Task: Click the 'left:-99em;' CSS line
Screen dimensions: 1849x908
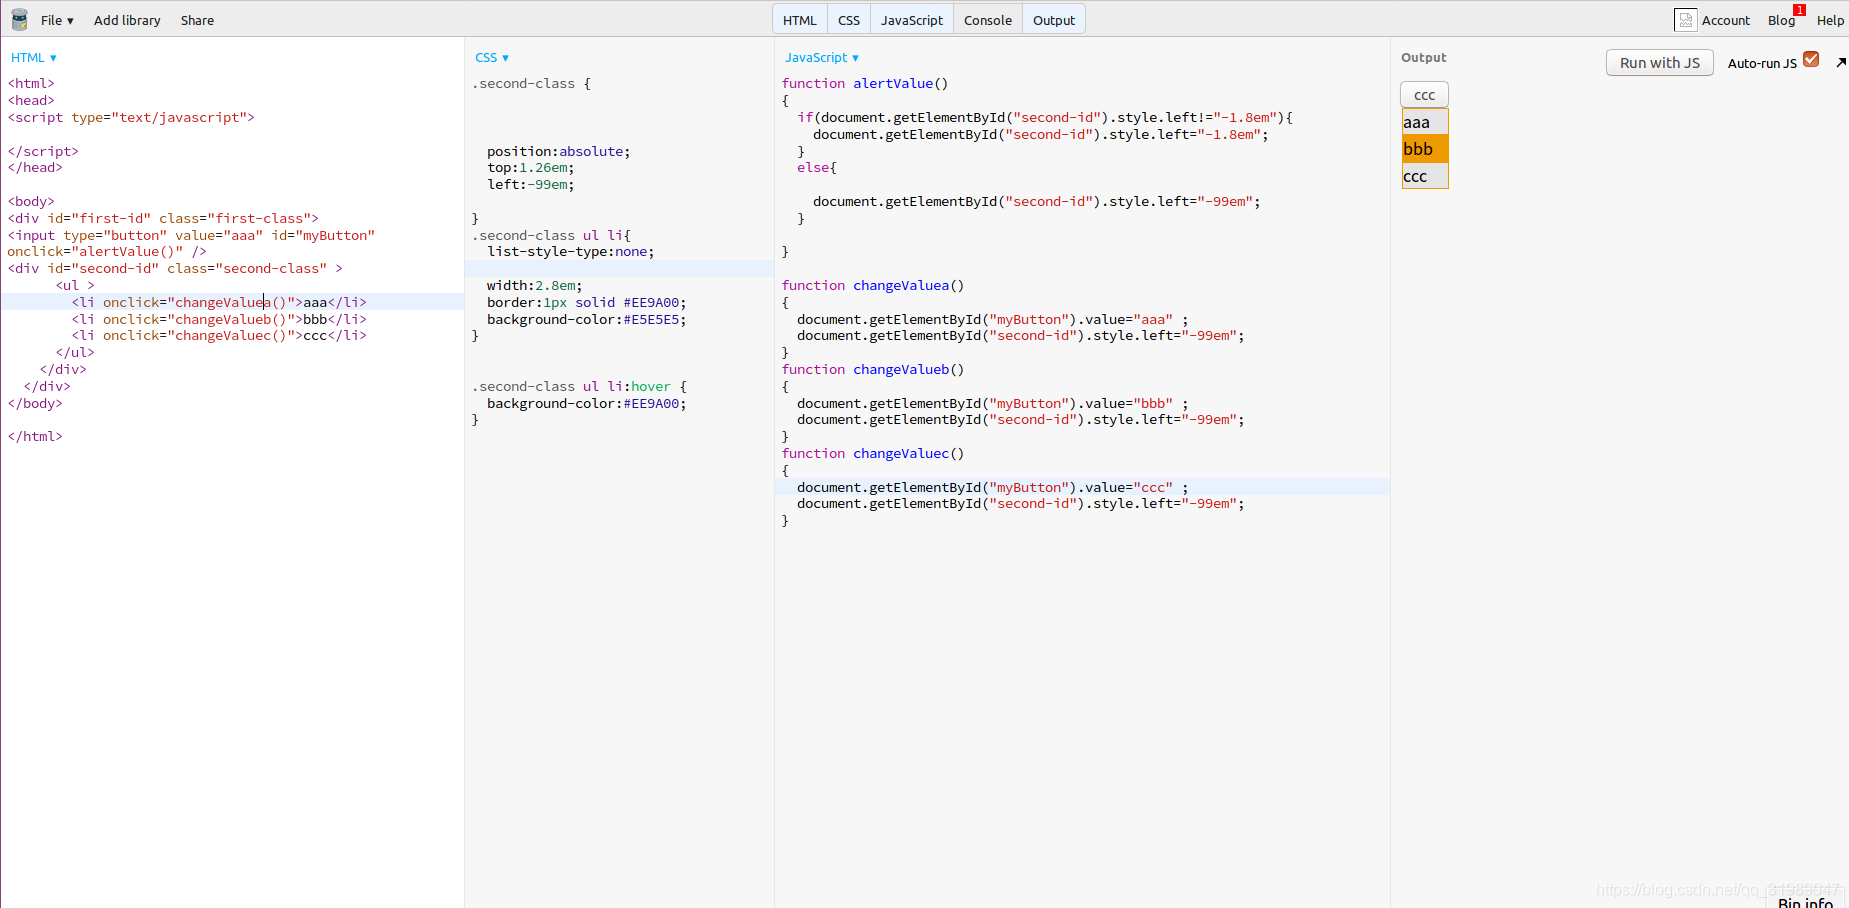Action: (531, 185)
